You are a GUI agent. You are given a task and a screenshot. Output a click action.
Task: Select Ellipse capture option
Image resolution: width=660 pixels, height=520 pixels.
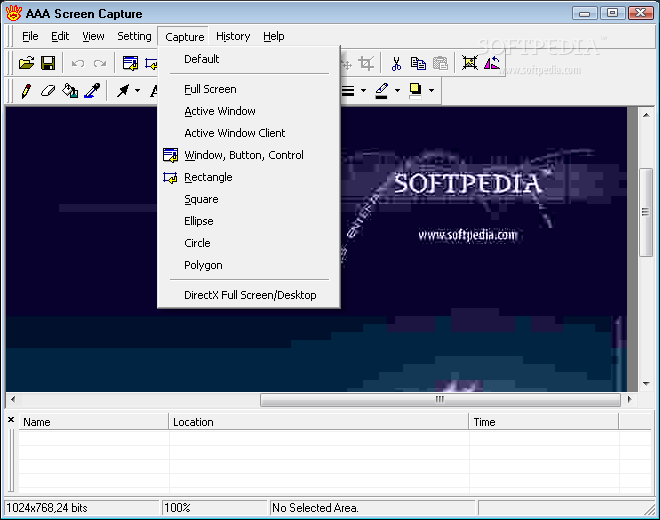[249, 221]
